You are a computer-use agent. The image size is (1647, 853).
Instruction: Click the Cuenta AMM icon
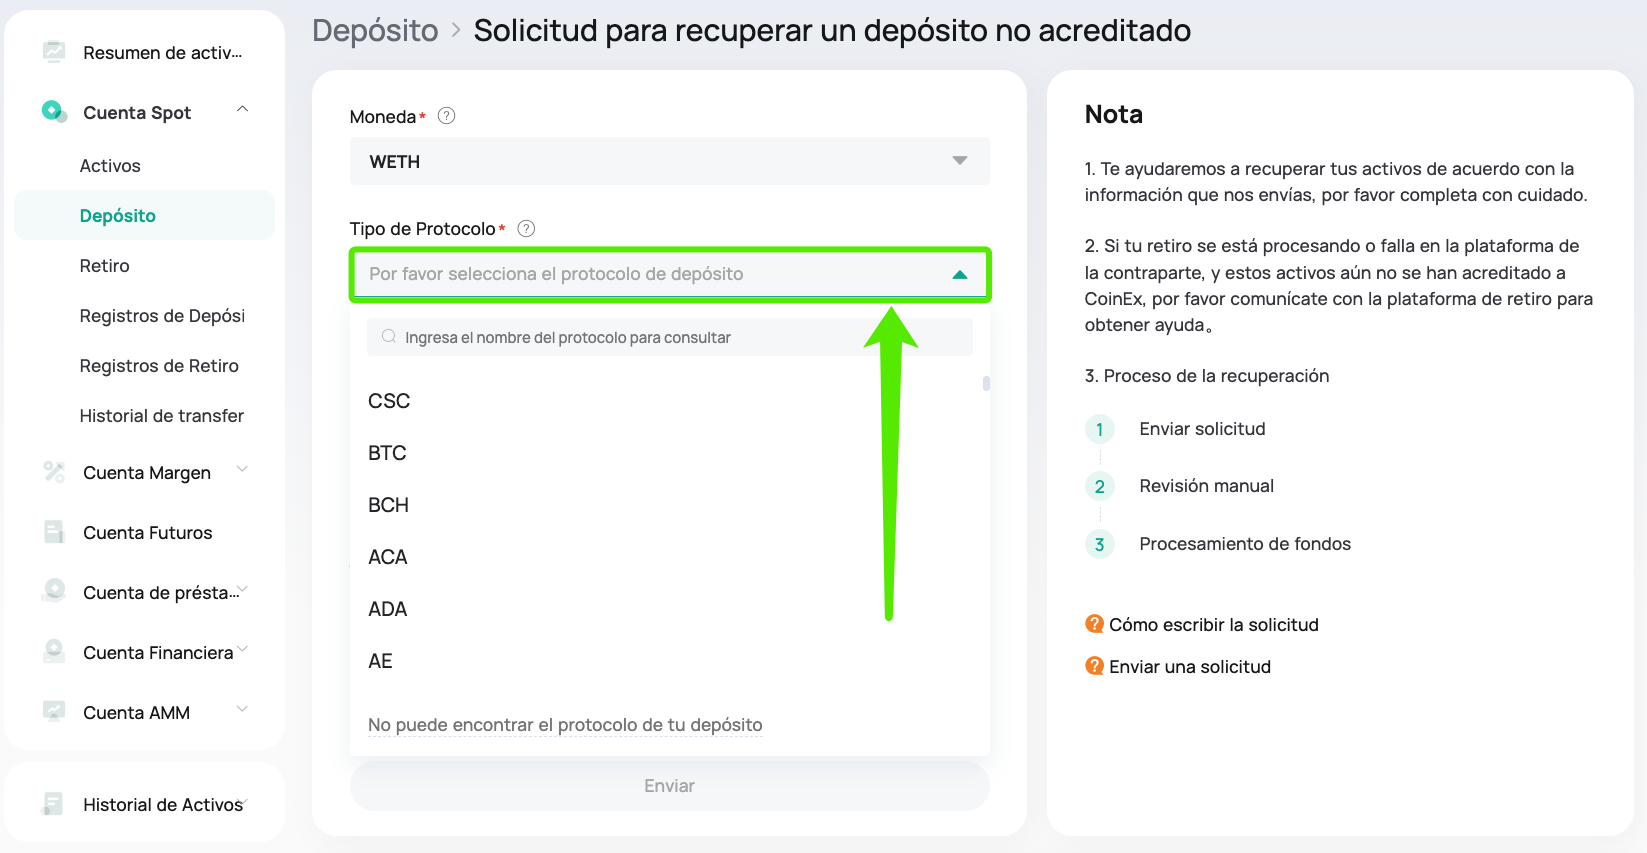54,711
